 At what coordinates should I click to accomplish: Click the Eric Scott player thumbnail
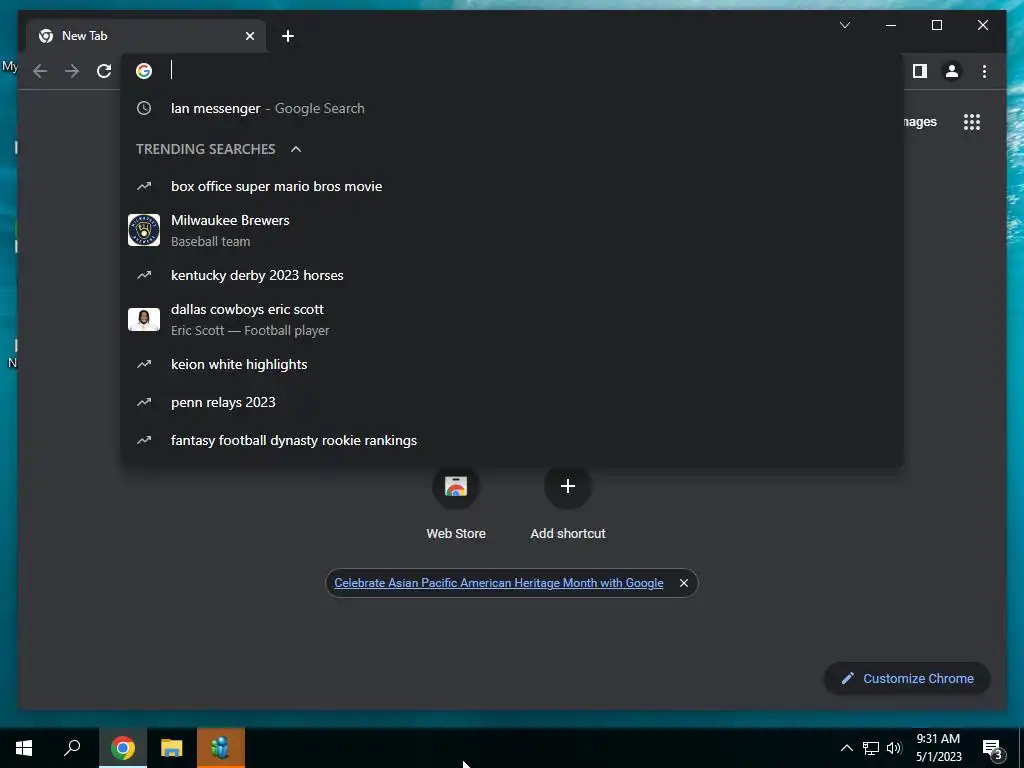[x=144, y=319]
